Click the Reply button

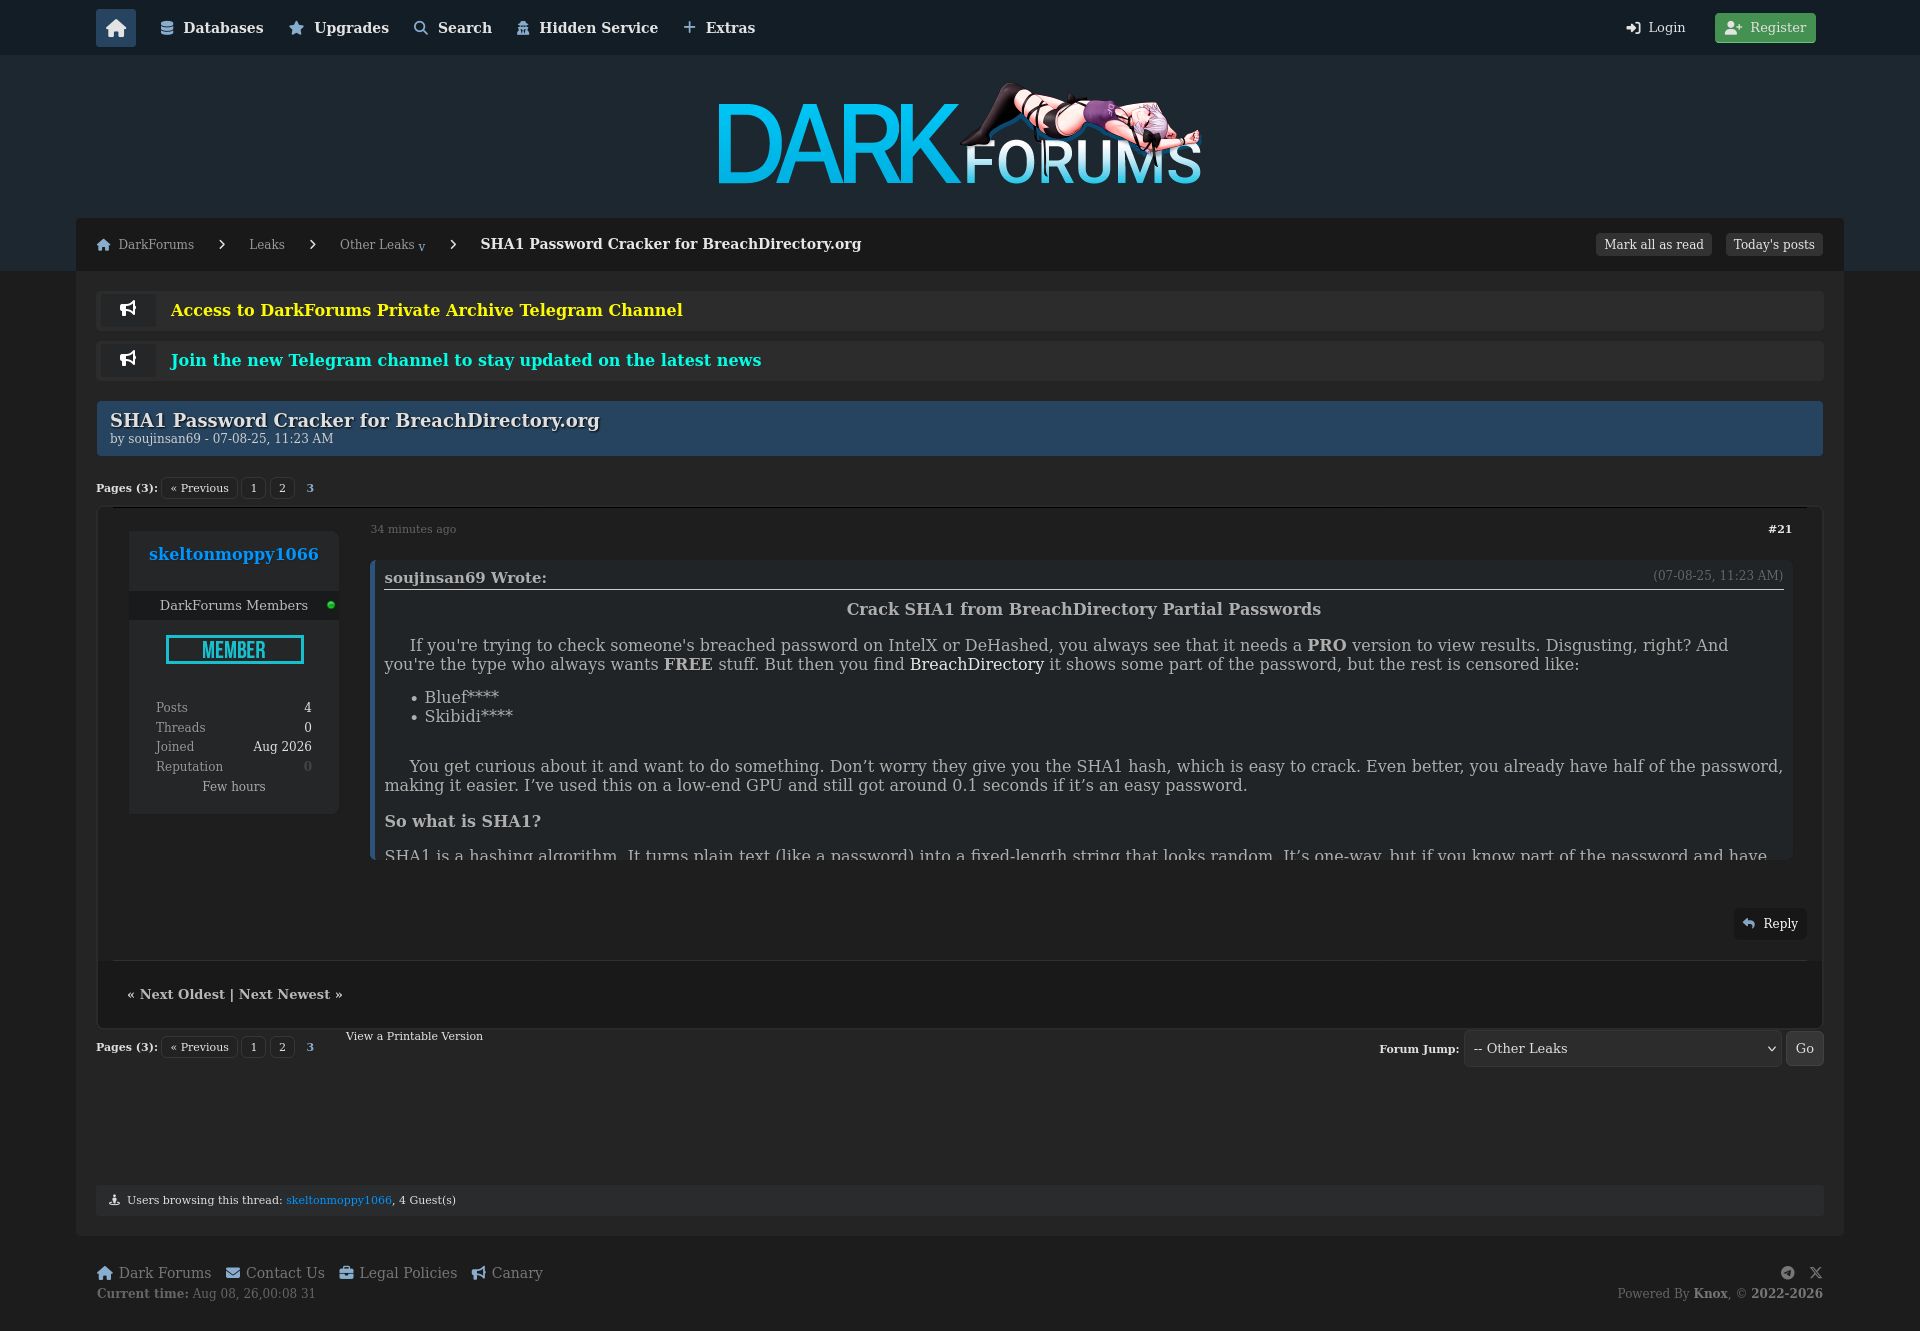tap(1770, 924)
